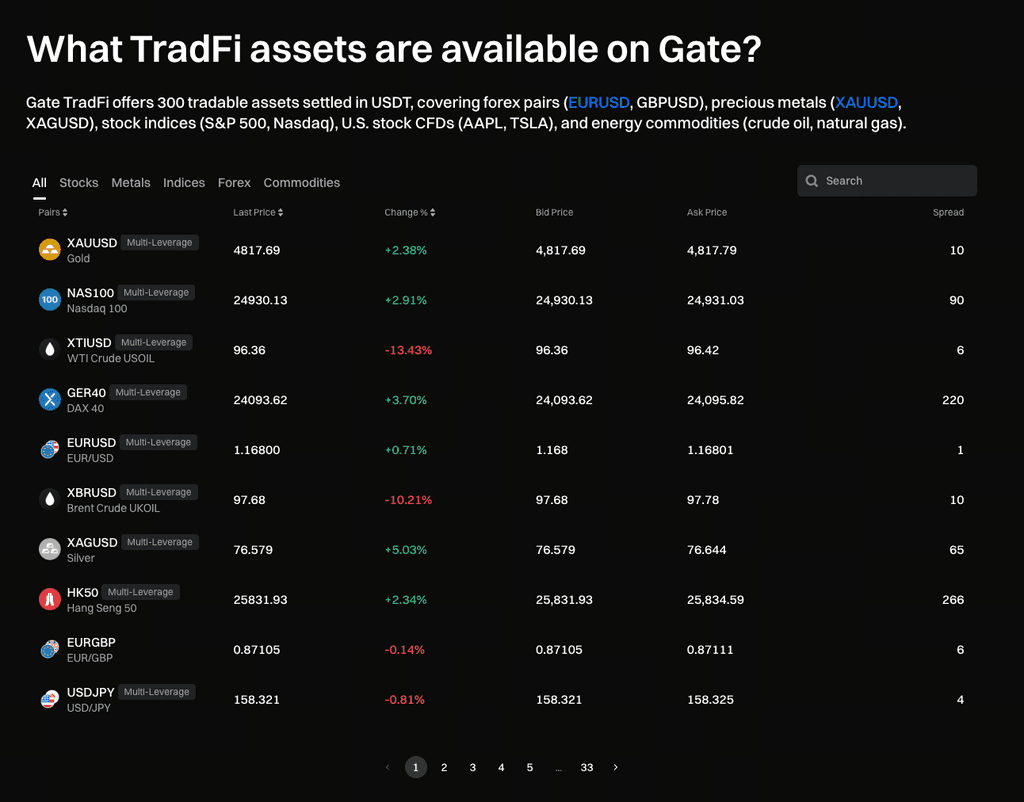Sort by Last Price column
Viewport: 1024px width, 802px height.
pyautogui.click(x=258, y=212)
